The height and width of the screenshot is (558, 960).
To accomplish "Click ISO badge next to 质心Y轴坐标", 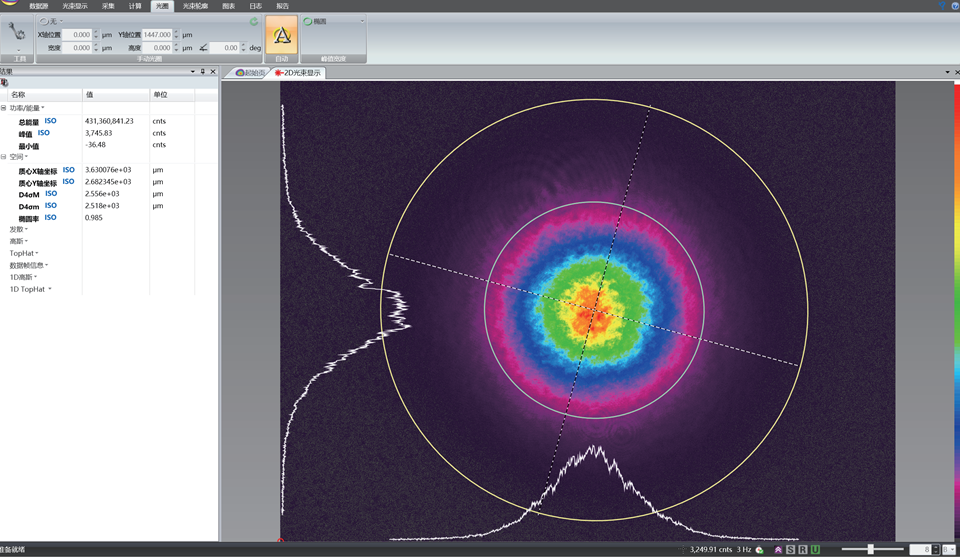I will point(69,182).
